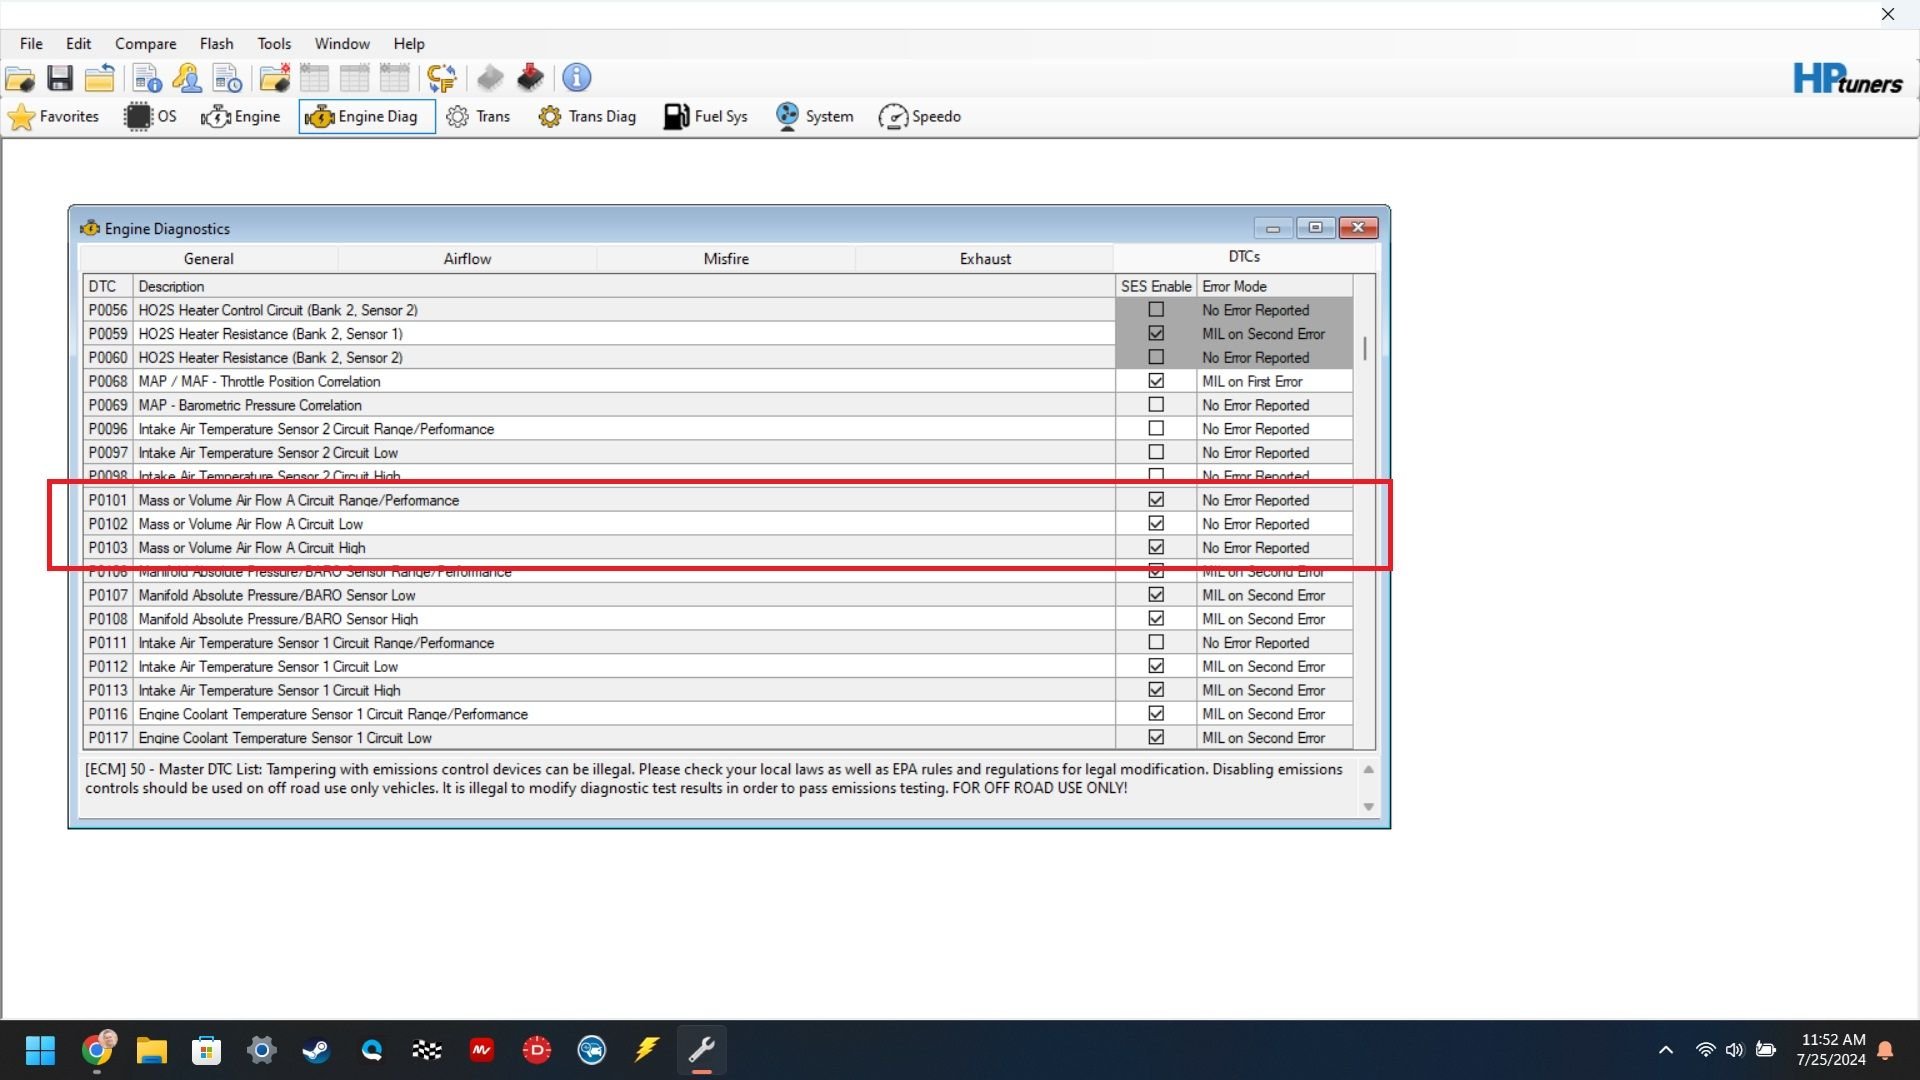The height and width of the screenshot is (1080, 1920).
Task: Open the Speedo section
Action: (920, 117)
